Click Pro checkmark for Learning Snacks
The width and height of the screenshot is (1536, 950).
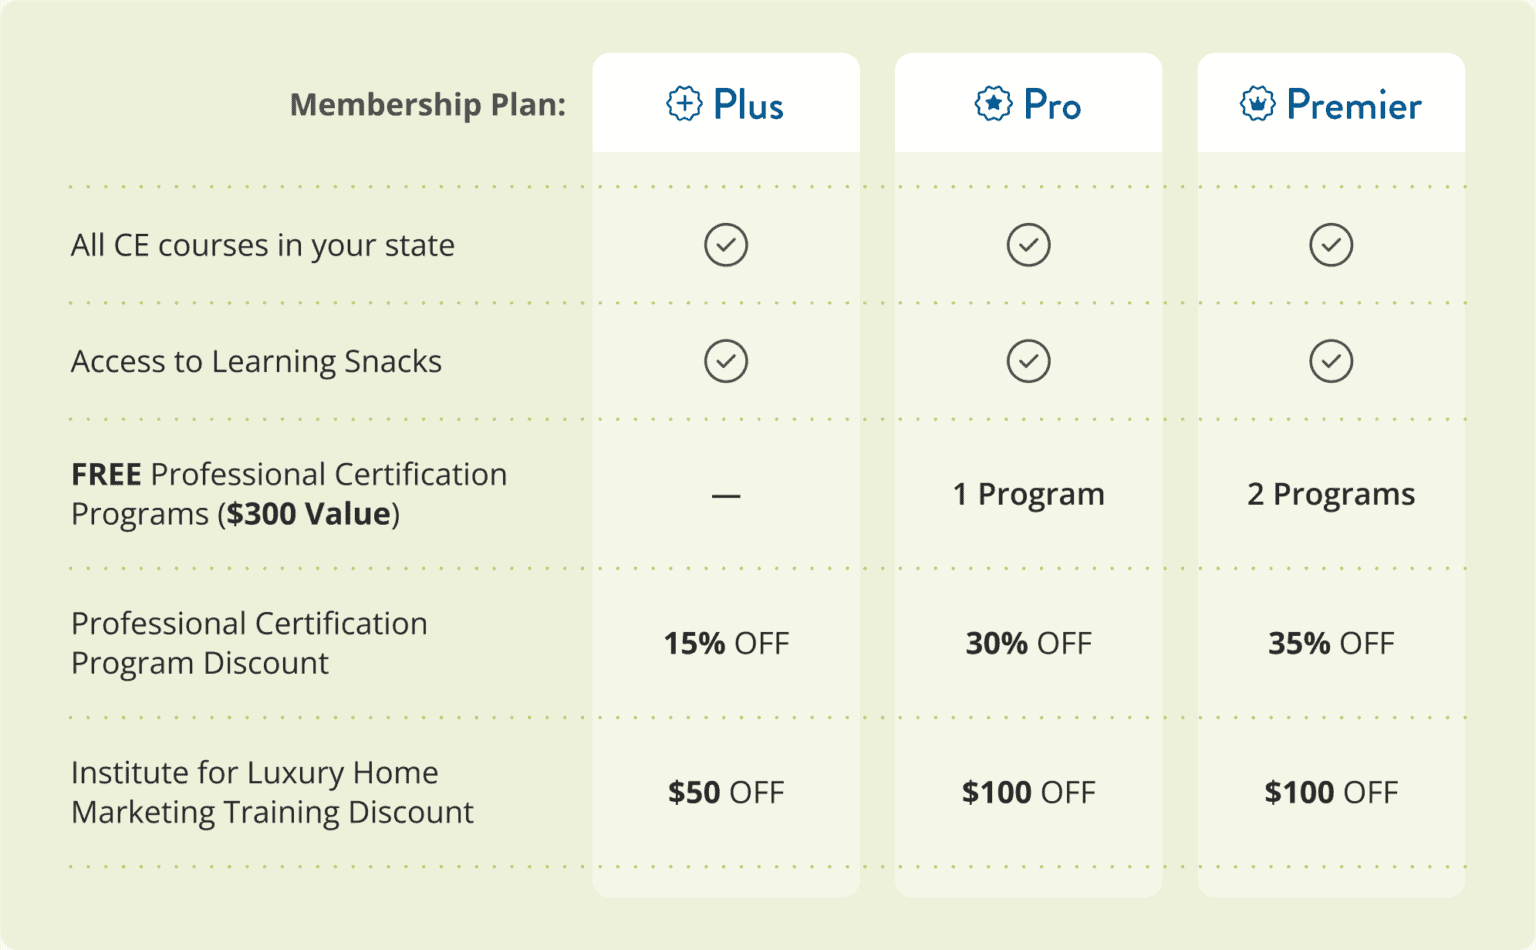[1028, 361]
